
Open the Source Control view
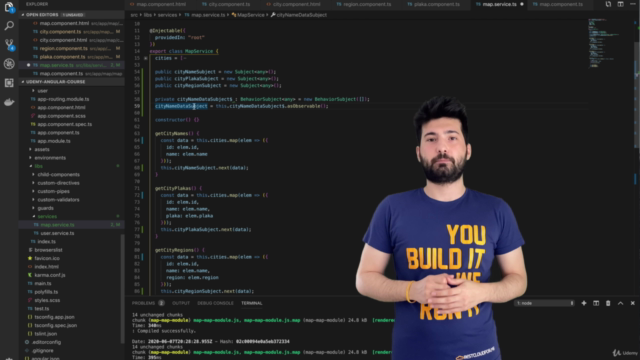click(x=9, y=44)
